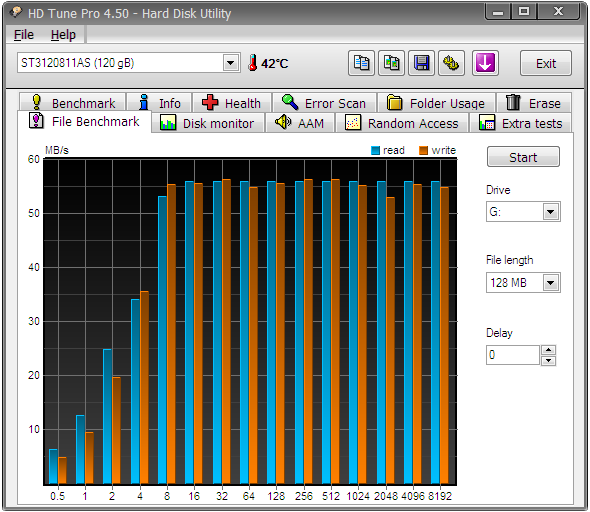Go to the AAM speaker tab
The width and height of the screenshot is (590, 512).
pos(300,123)
